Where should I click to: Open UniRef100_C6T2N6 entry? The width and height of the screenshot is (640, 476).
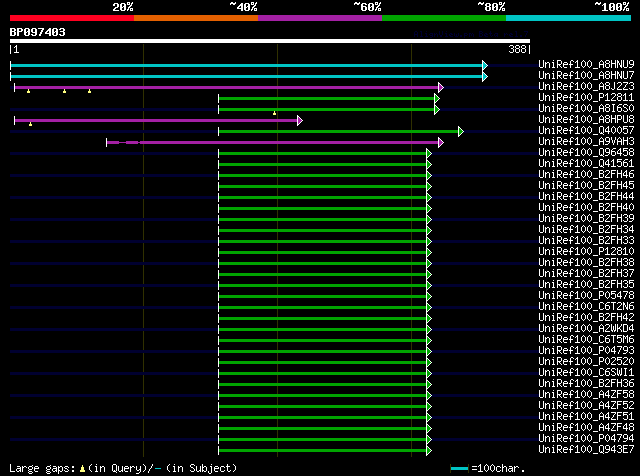[586, 307]
